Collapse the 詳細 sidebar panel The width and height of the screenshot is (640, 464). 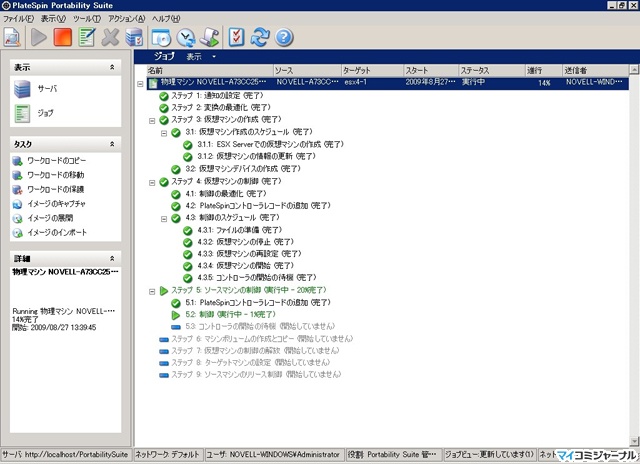[x=112, y=258]
